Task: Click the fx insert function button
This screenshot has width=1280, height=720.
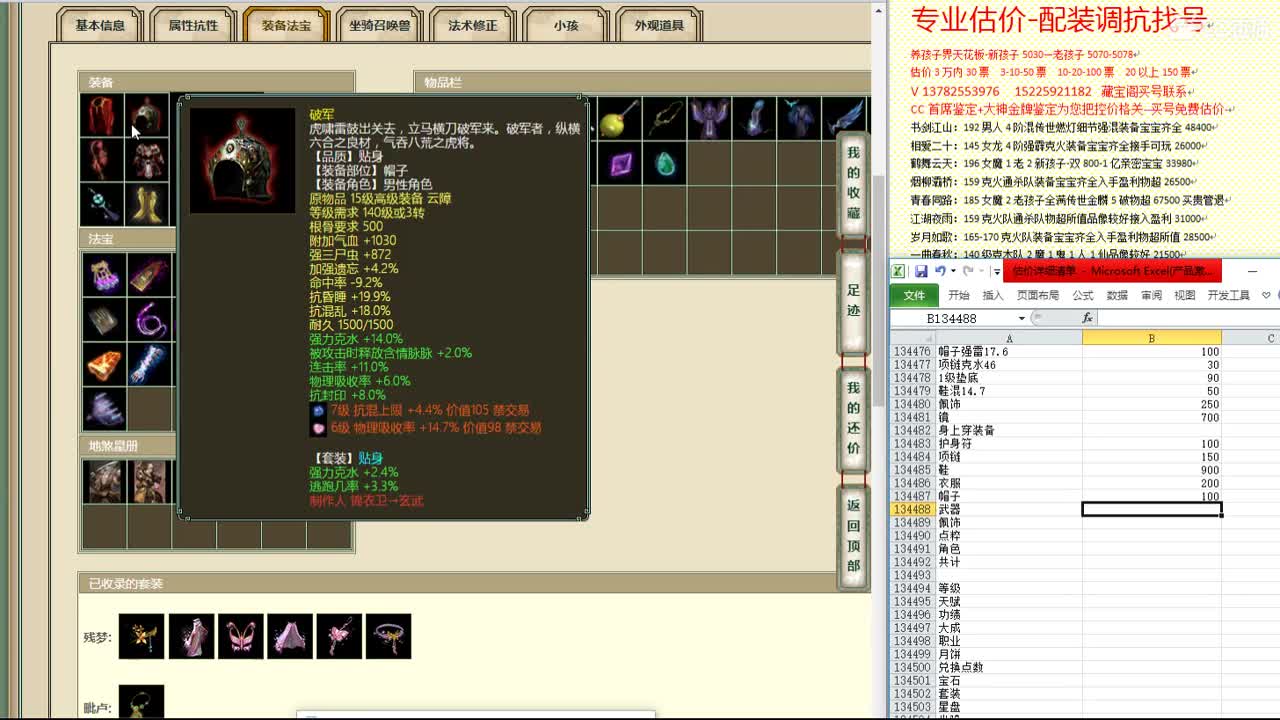Action: (x=1087, y=318)
